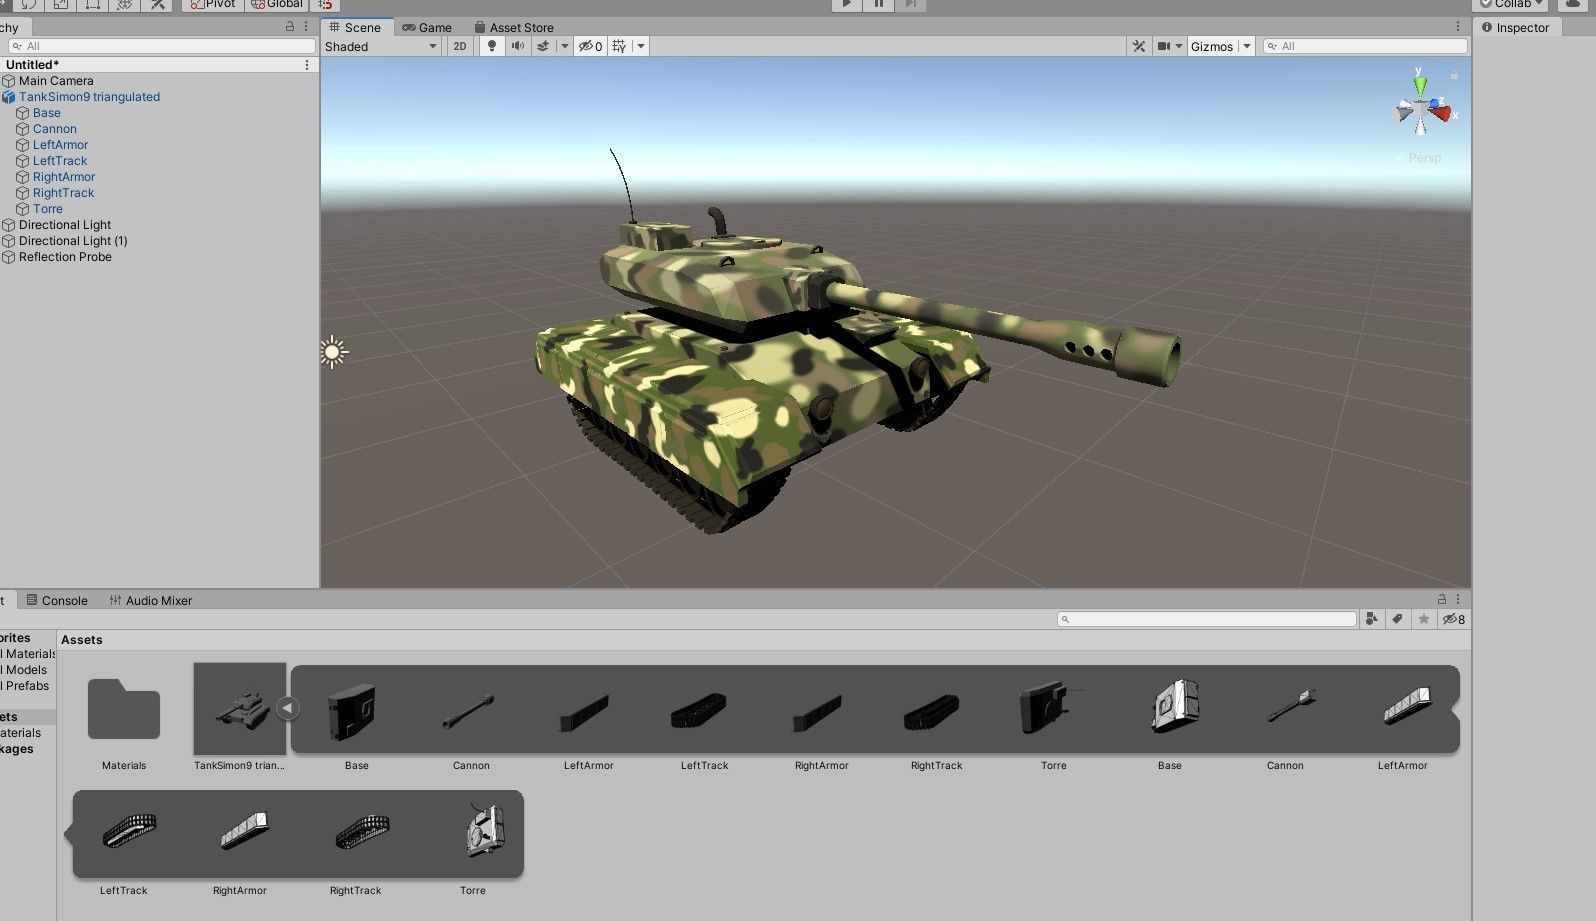Click the scene camera settings icon
Screen dimensions: 1596x921
pos(1164,46)
